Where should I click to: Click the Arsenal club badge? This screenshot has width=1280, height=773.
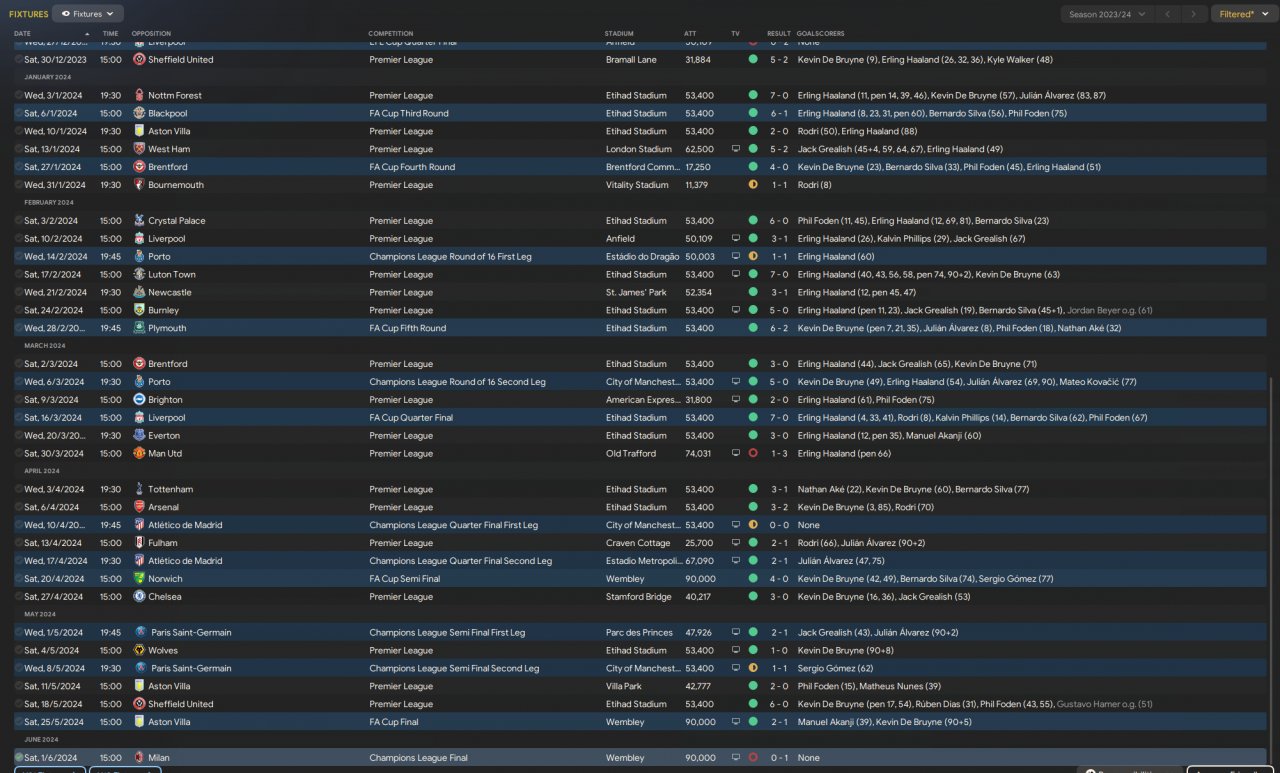tap(139, 507)
